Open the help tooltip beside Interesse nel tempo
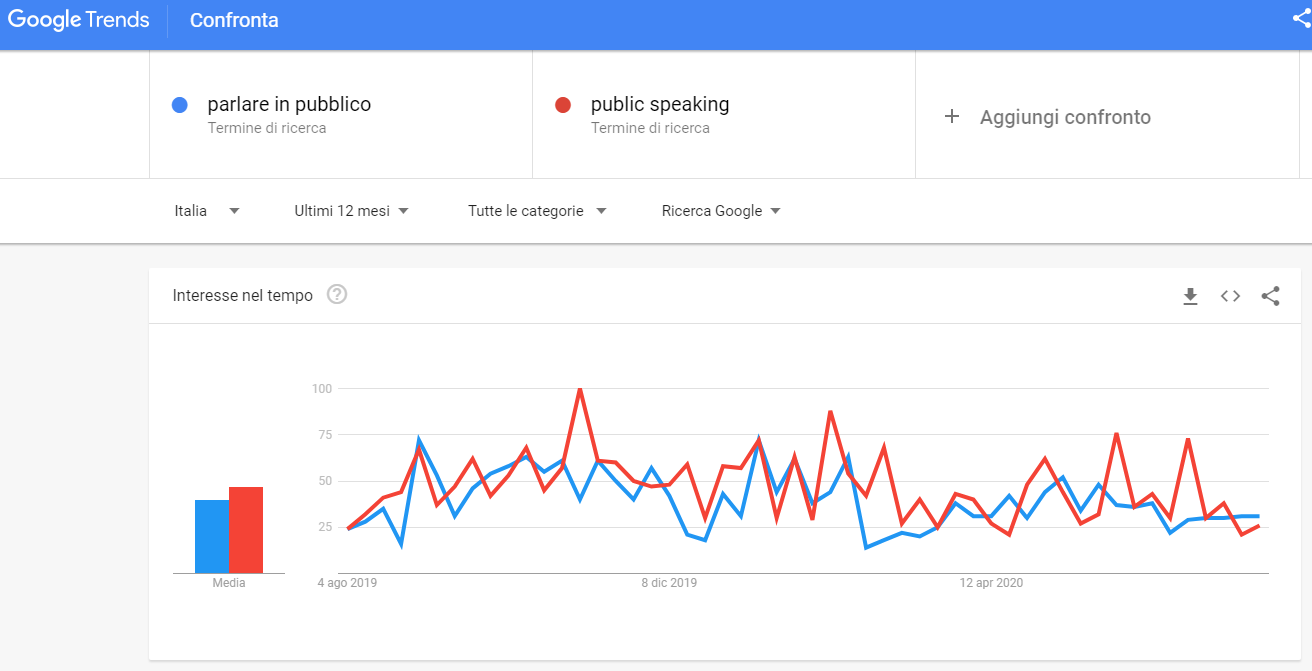Screen dimensions: 1312x671 pyautogui.click(x=337, y=294)
